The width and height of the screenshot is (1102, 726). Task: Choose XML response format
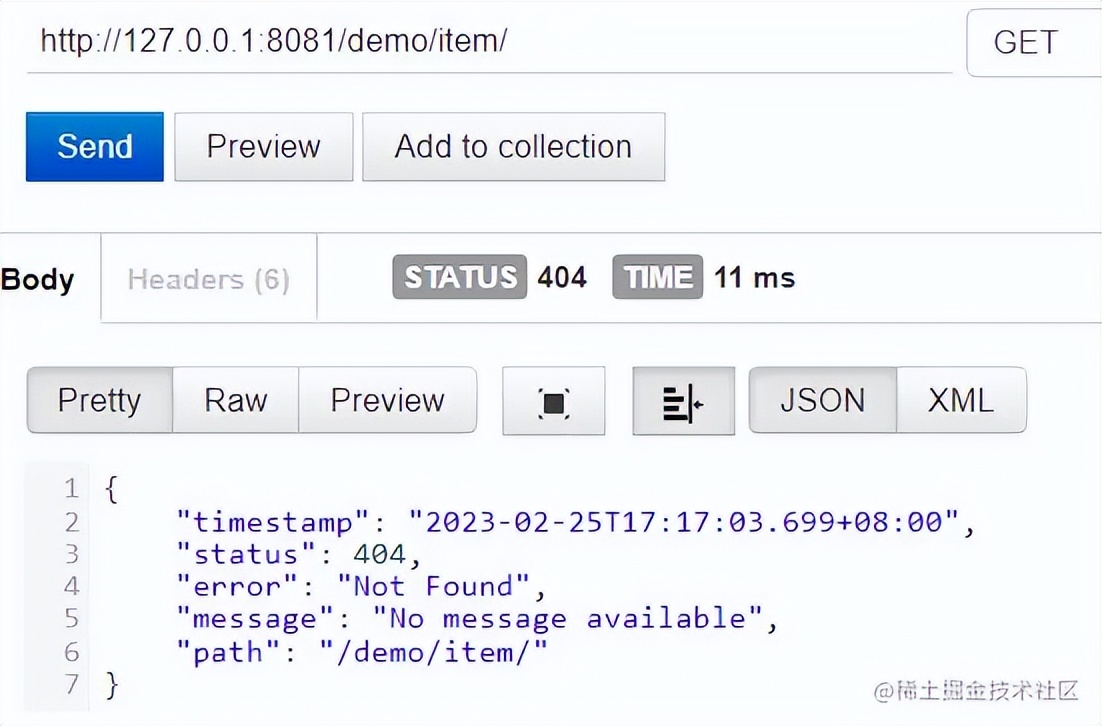pyautogui.click(x=960, y=401)
